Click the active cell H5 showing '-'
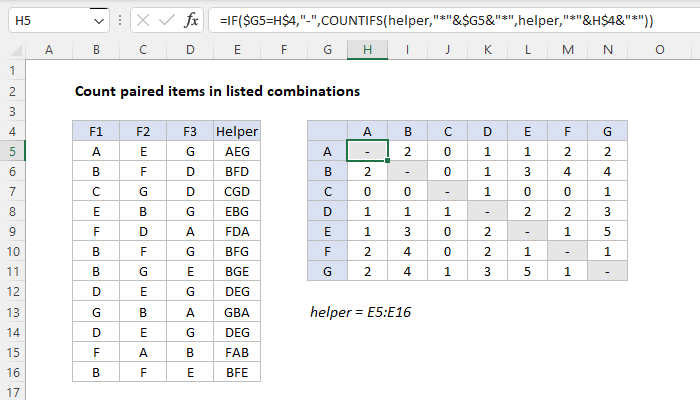Viewport: 700px width, 400px height. 367,151
